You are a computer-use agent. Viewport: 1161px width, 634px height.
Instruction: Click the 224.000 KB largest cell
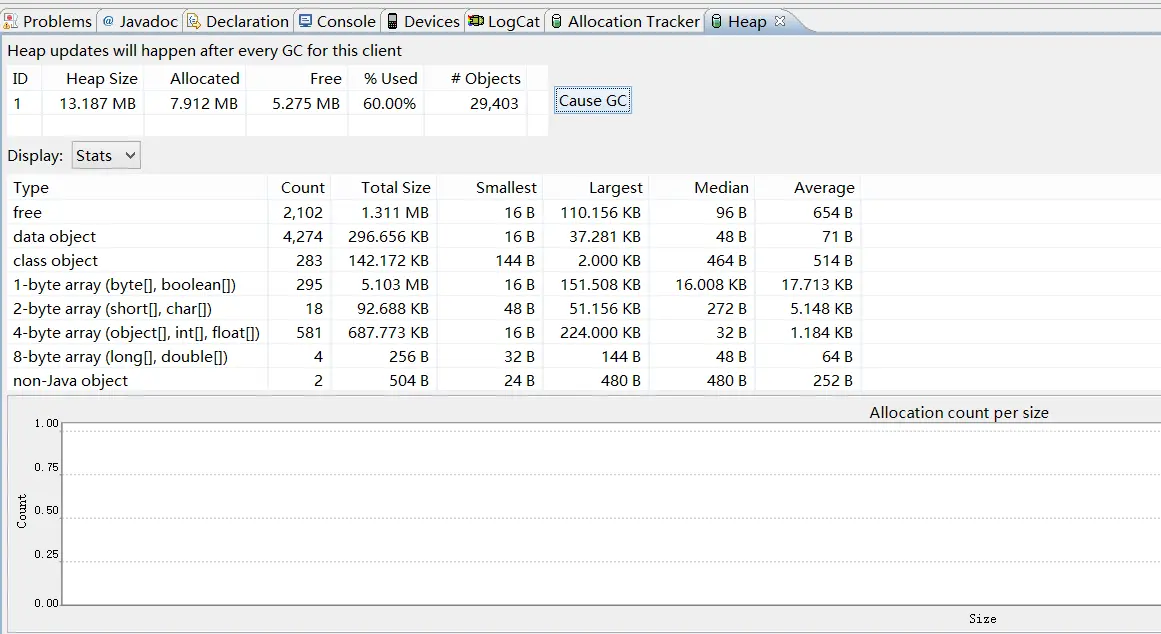[600, 333]
